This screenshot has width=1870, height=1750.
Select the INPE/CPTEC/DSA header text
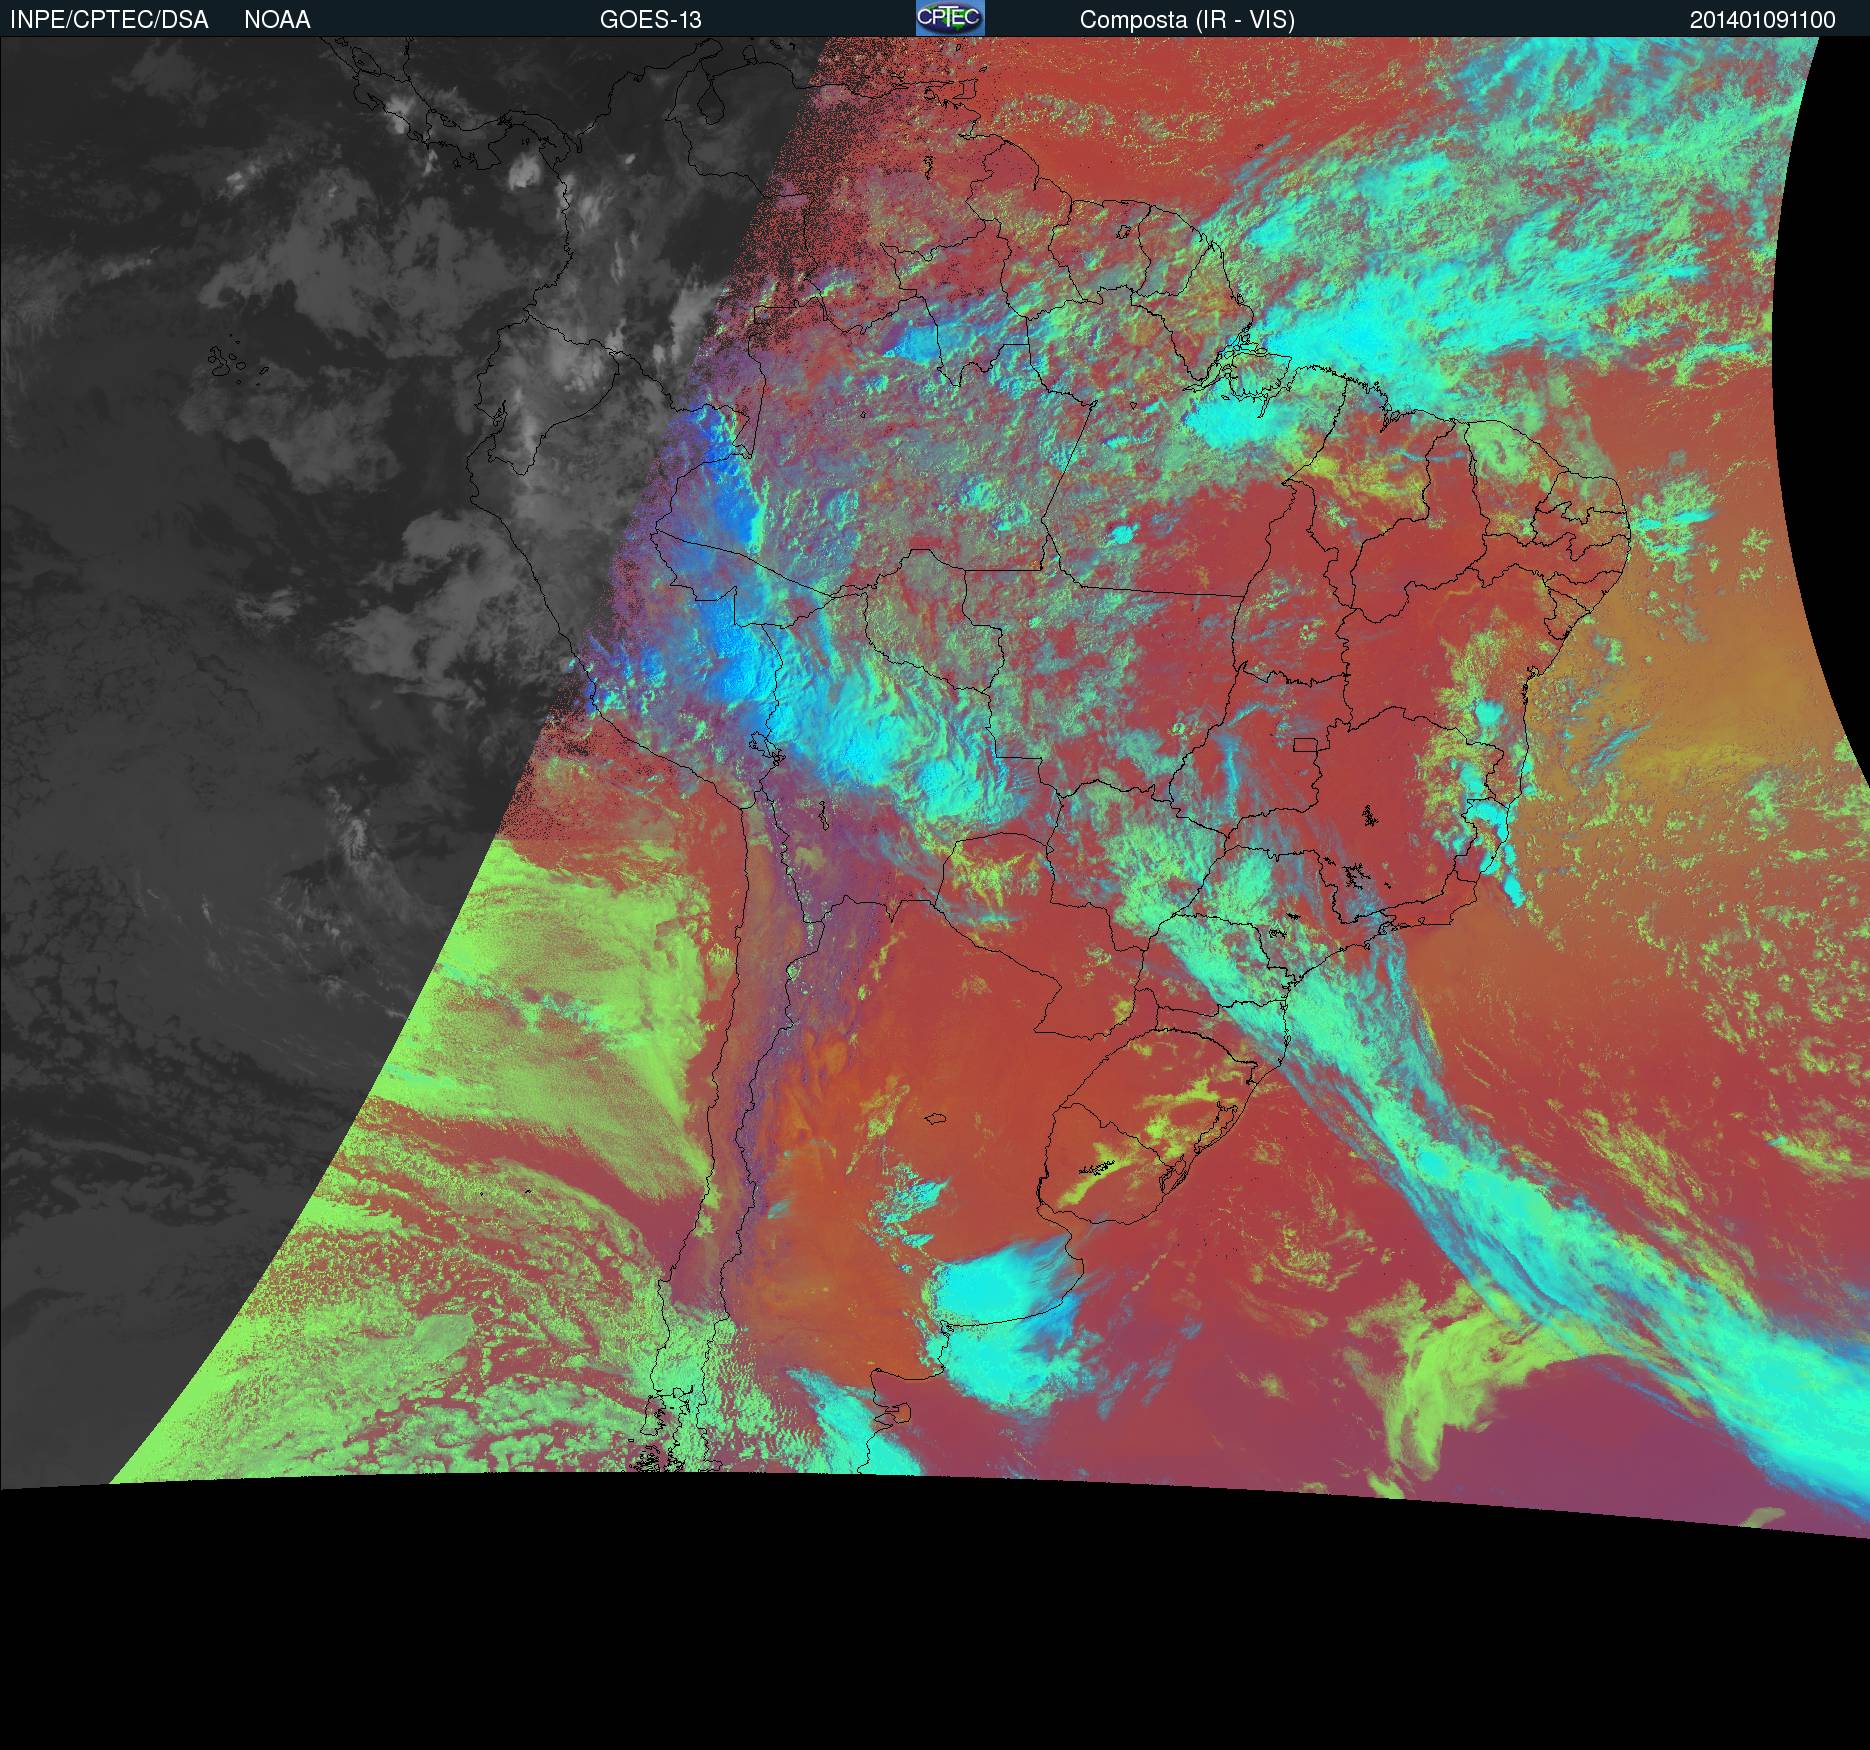coord(109,20)
